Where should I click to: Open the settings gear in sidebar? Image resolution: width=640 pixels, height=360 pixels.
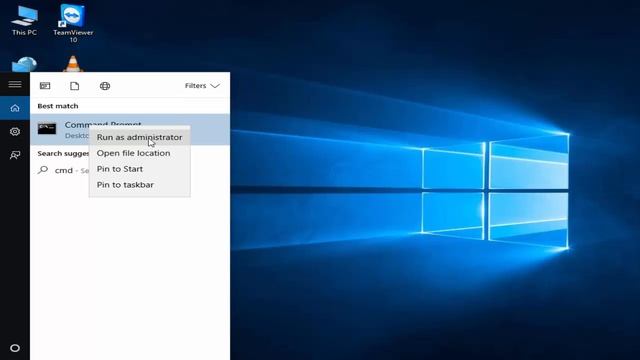(15, 131)
